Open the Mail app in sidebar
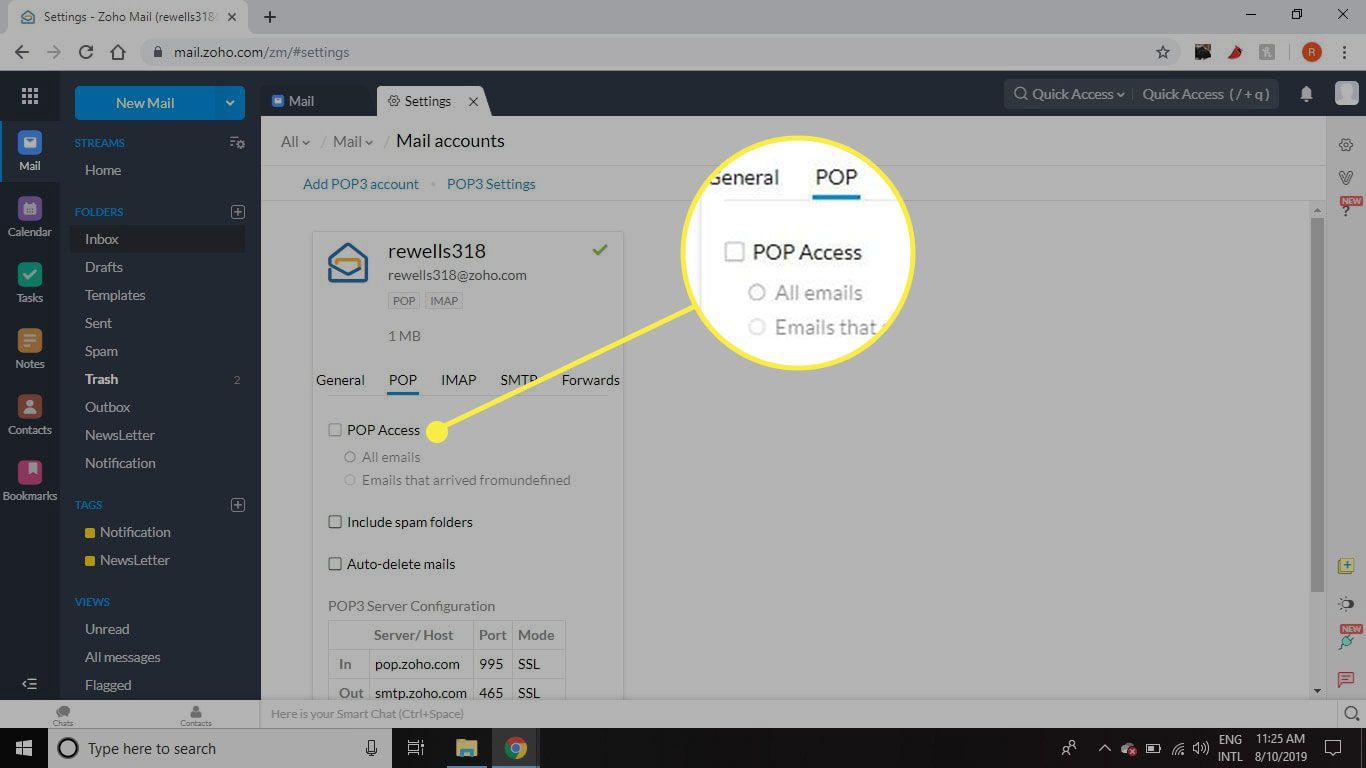The height and width of the screenshot is (768, 1366). pos(29,151)
